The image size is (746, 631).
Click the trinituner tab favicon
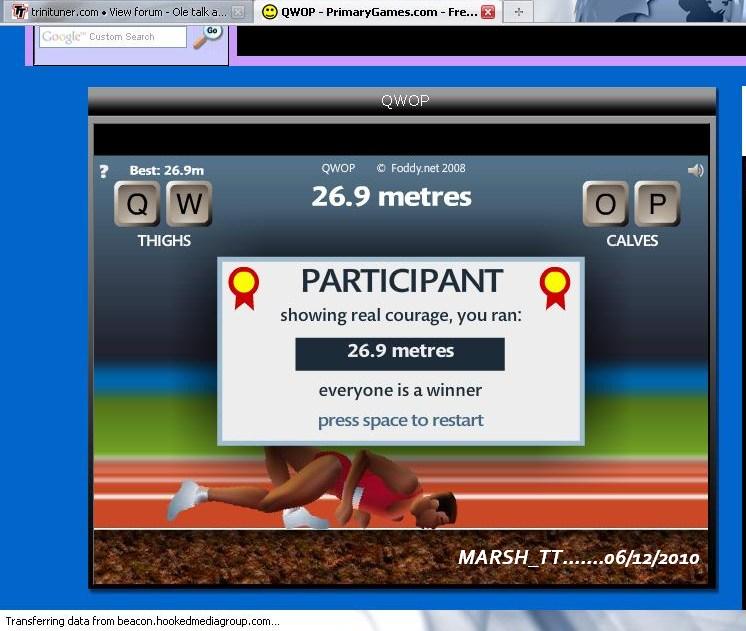(20, 11)
